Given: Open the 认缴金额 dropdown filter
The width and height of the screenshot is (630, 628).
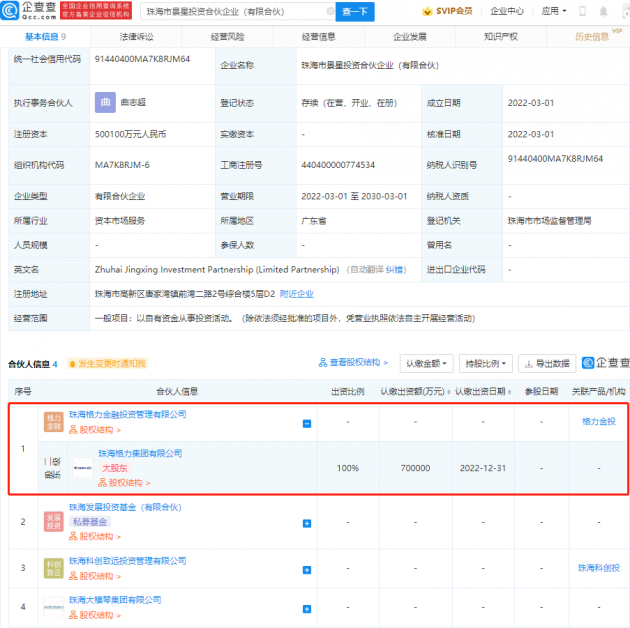Looking at the screenshot, I should (x=426, y=364).
